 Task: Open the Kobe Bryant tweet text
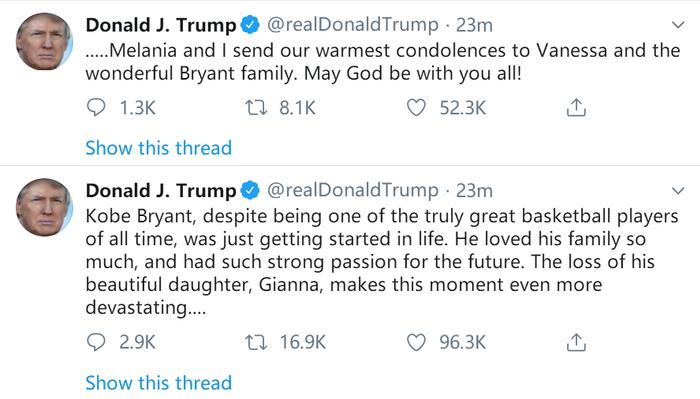(382, 262)
